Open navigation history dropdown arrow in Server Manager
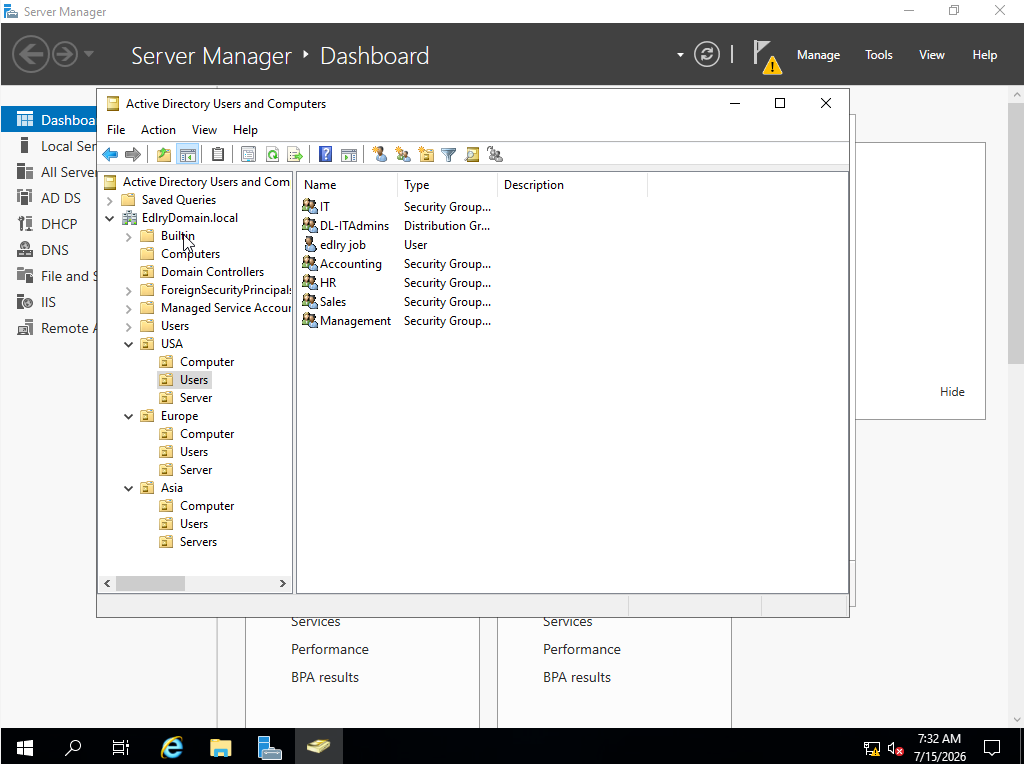This screenshot has height=764, width=1024. [x=89, y=54]
